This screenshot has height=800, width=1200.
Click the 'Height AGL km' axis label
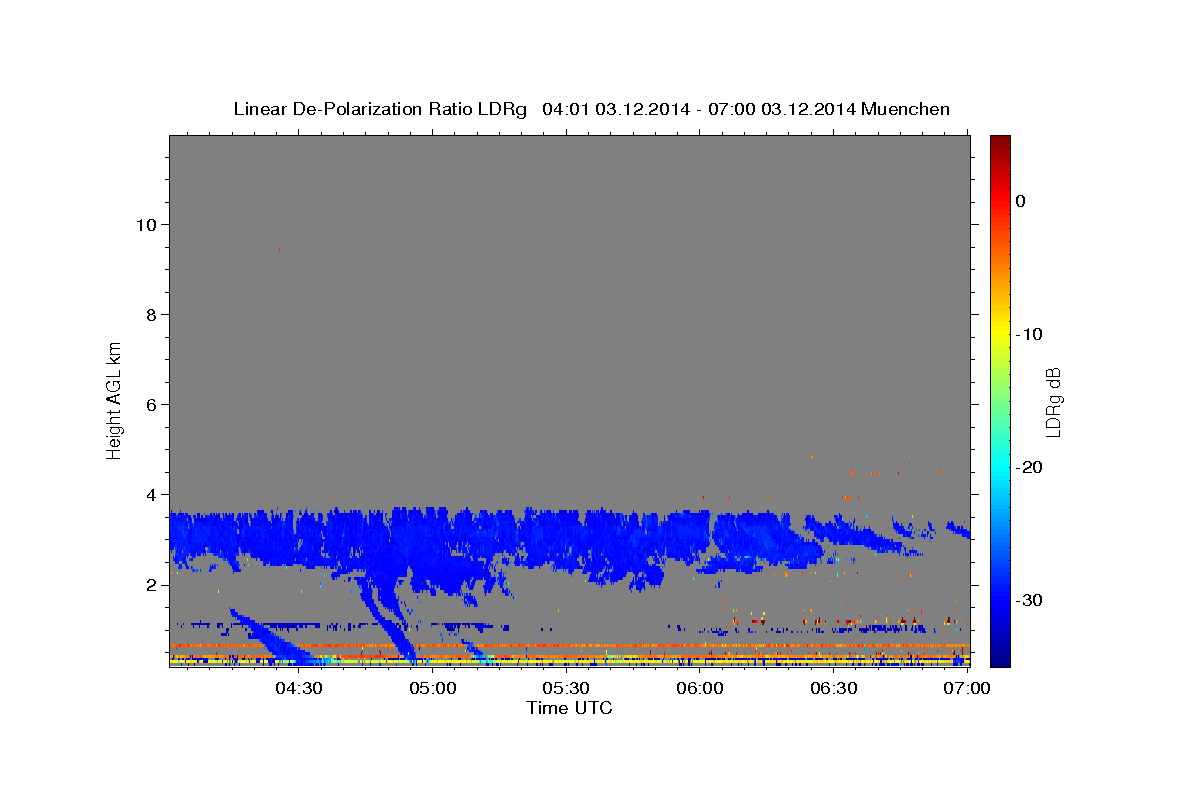tap(114, 399)
